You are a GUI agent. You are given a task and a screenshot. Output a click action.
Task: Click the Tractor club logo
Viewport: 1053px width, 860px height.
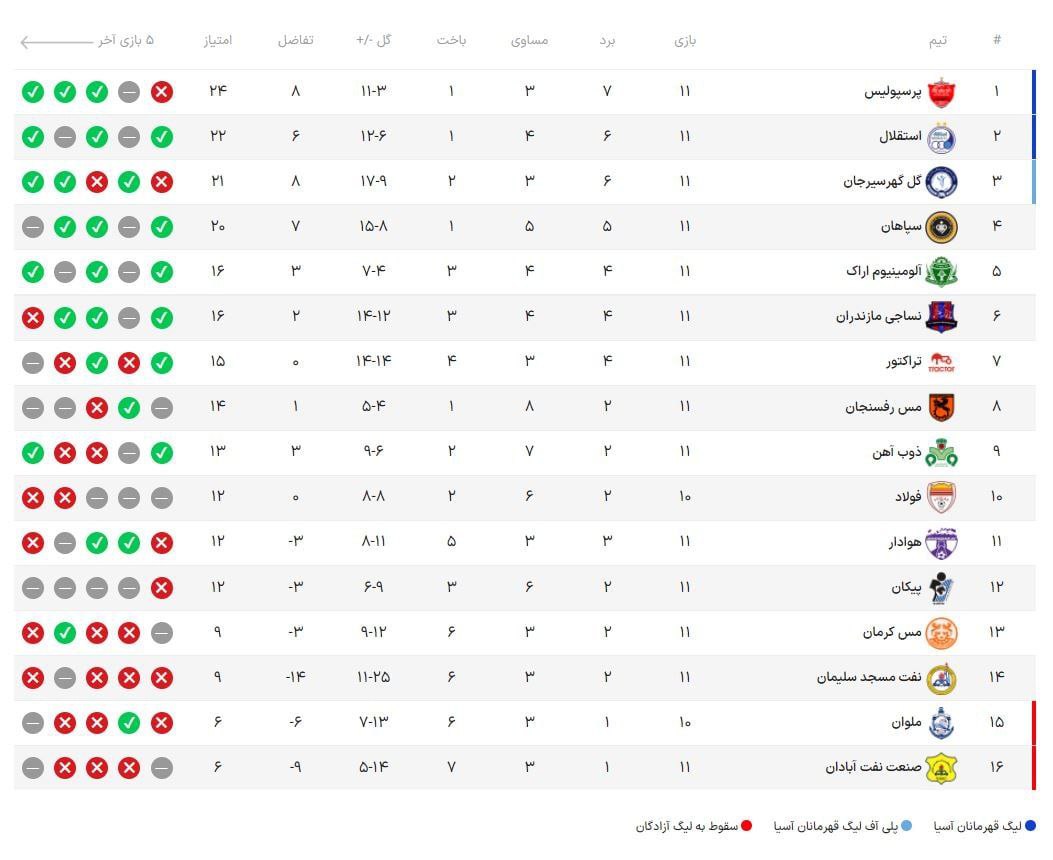pos(942,363)
